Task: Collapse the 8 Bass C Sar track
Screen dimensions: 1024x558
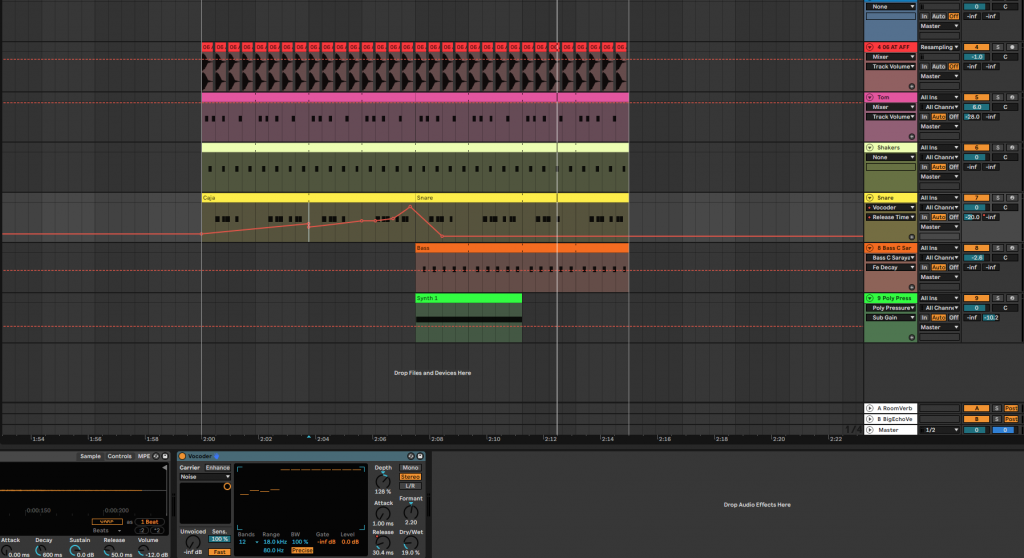Action: pos(869,248)
